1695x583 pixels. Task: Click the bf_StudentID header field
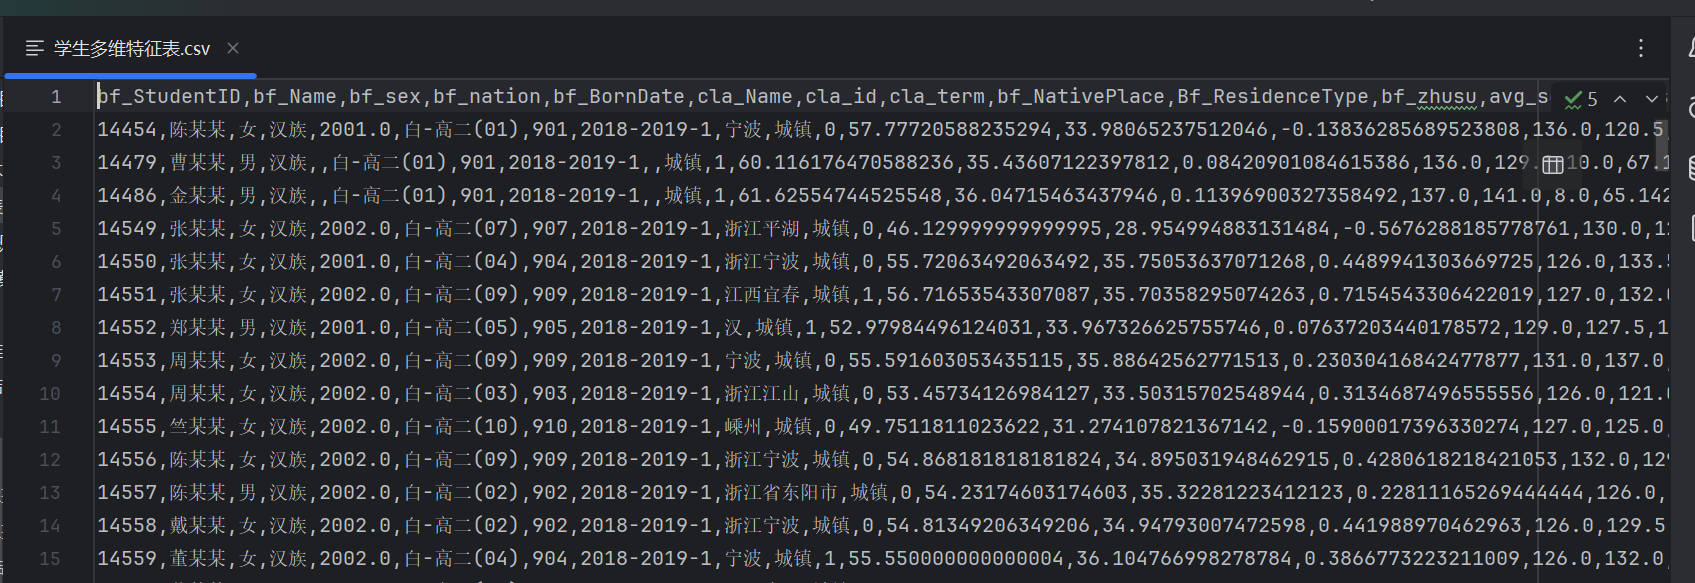(x=169, y=97)
